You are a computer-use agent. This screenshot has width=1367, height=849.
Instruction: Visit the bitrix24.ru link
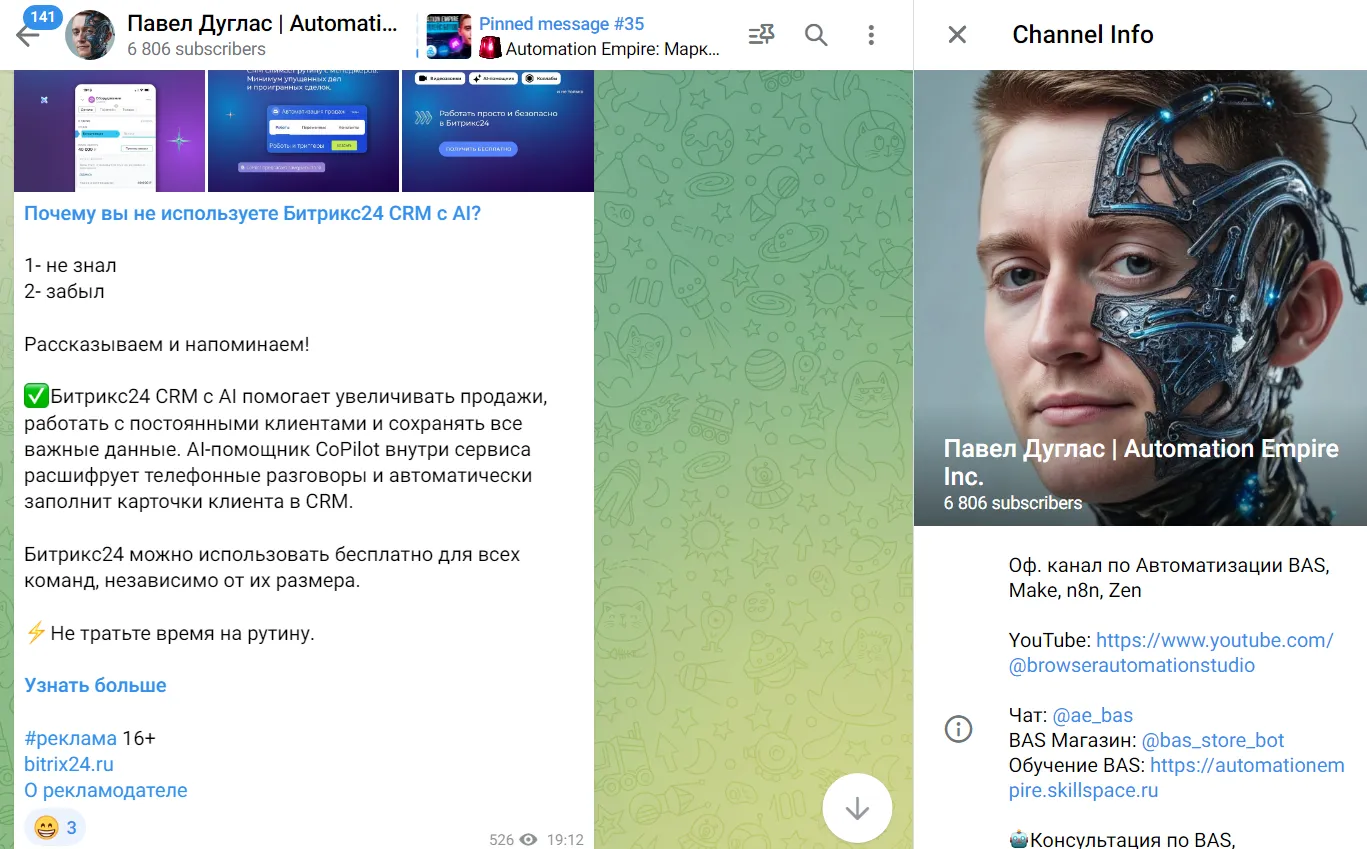pos(69,764)
